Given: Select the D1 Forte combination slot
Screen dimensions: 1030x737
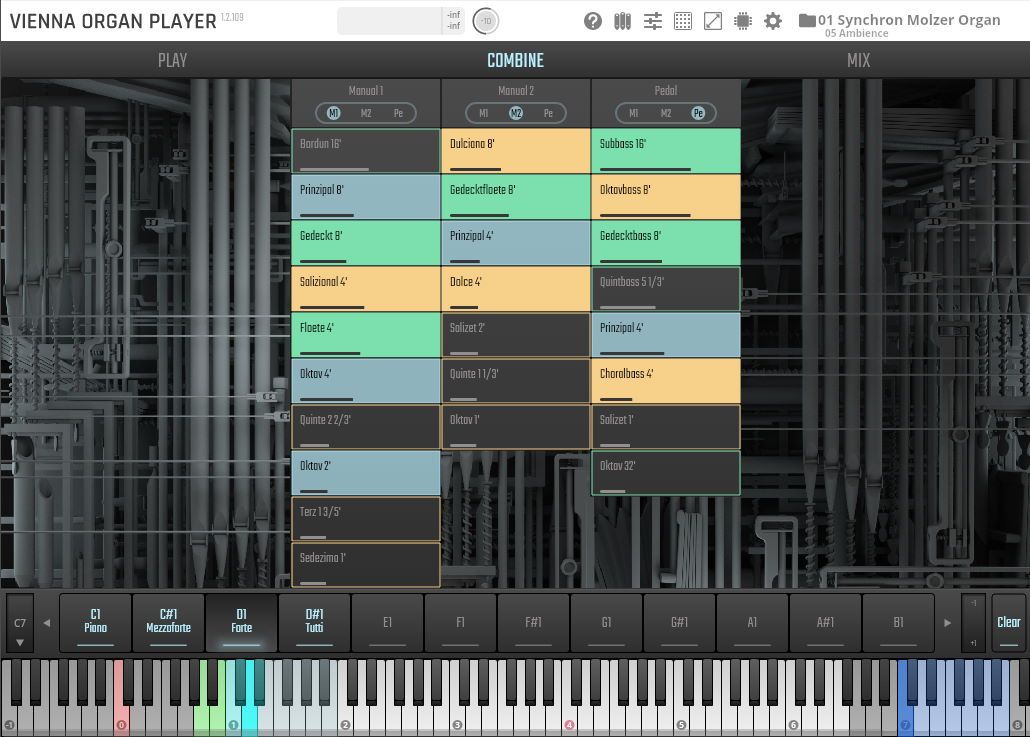Looking at the screenshot, I should pyautogui.click(x=241, y=623).
